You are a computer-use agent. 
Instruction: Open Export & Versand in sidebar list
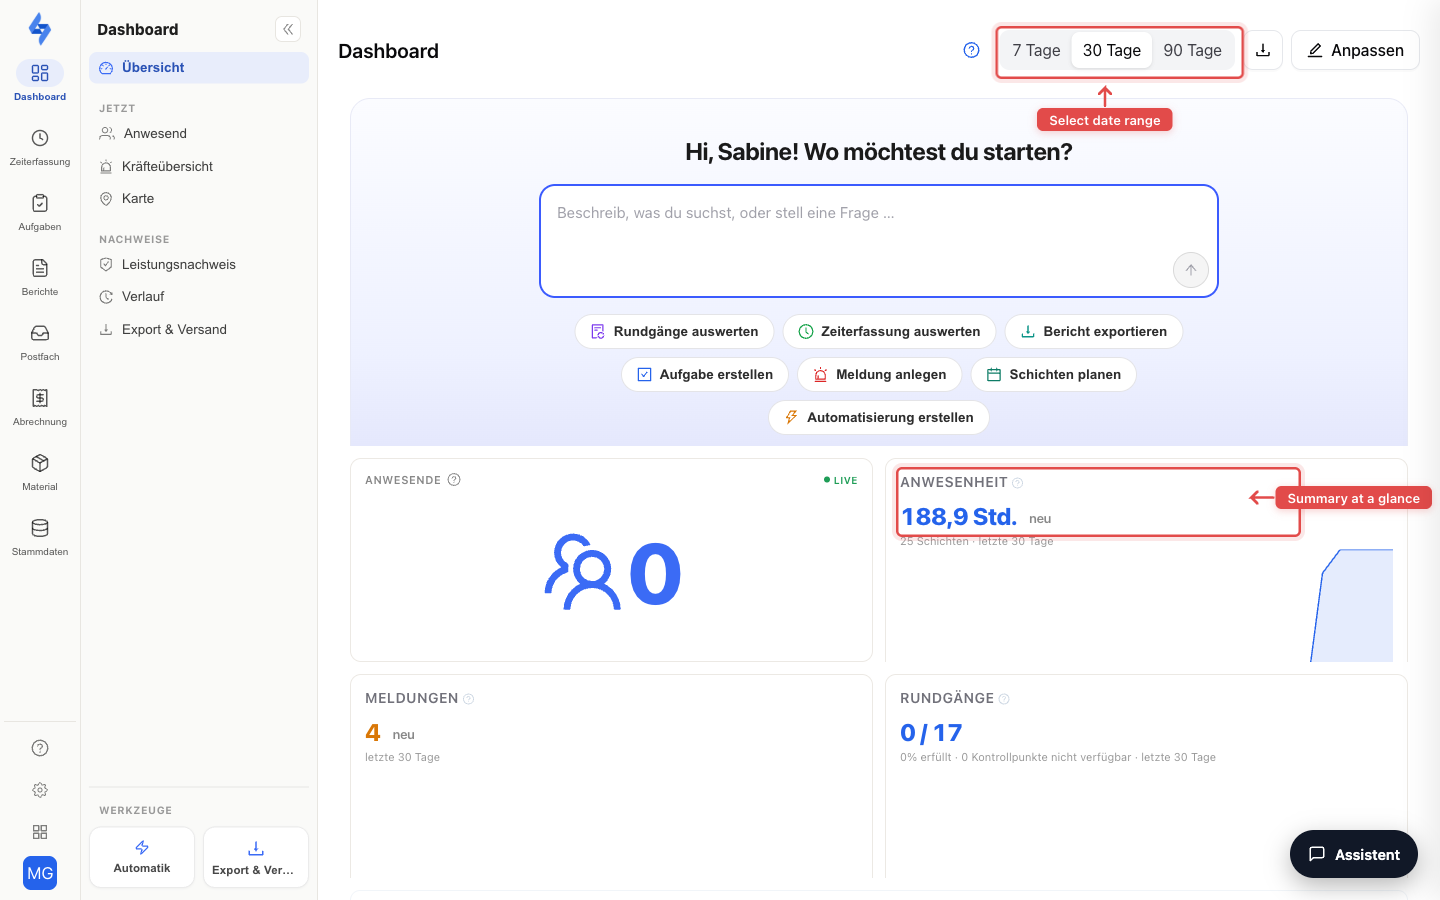(199, 330)
